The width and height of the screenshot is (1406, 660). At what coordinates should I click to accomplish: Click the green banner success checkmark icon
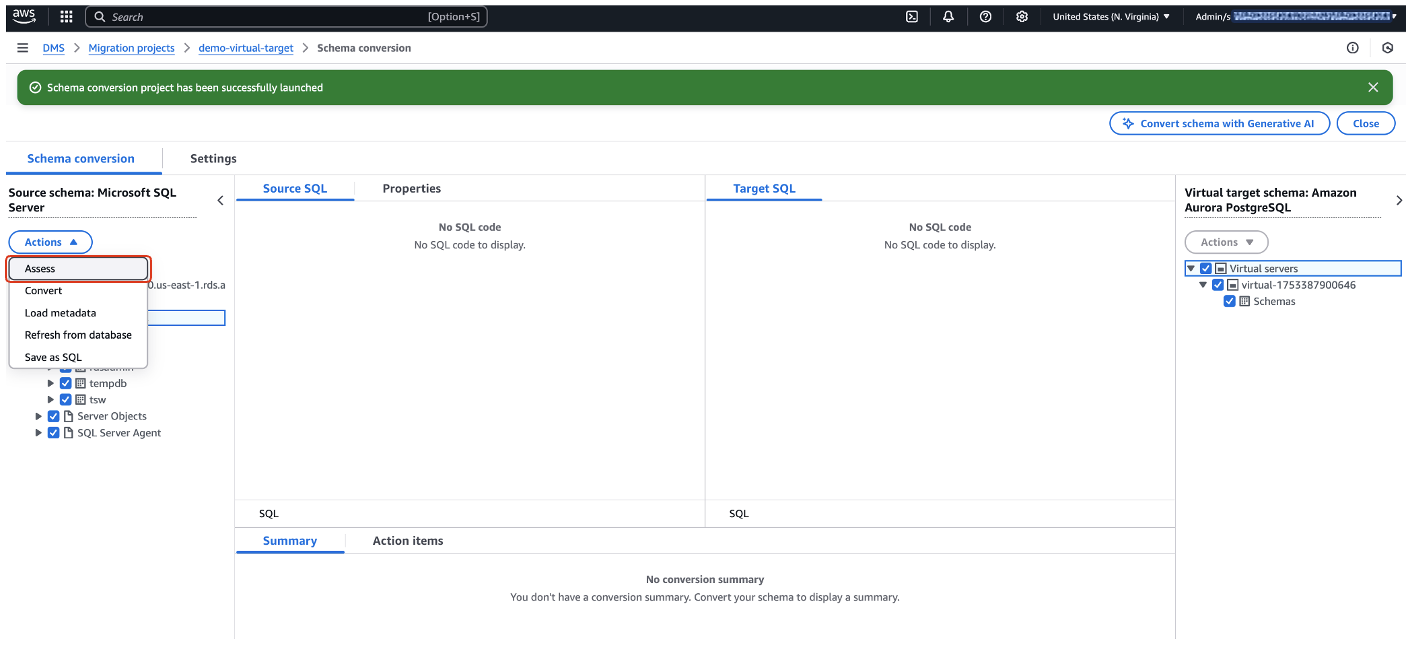click(35, 88)
